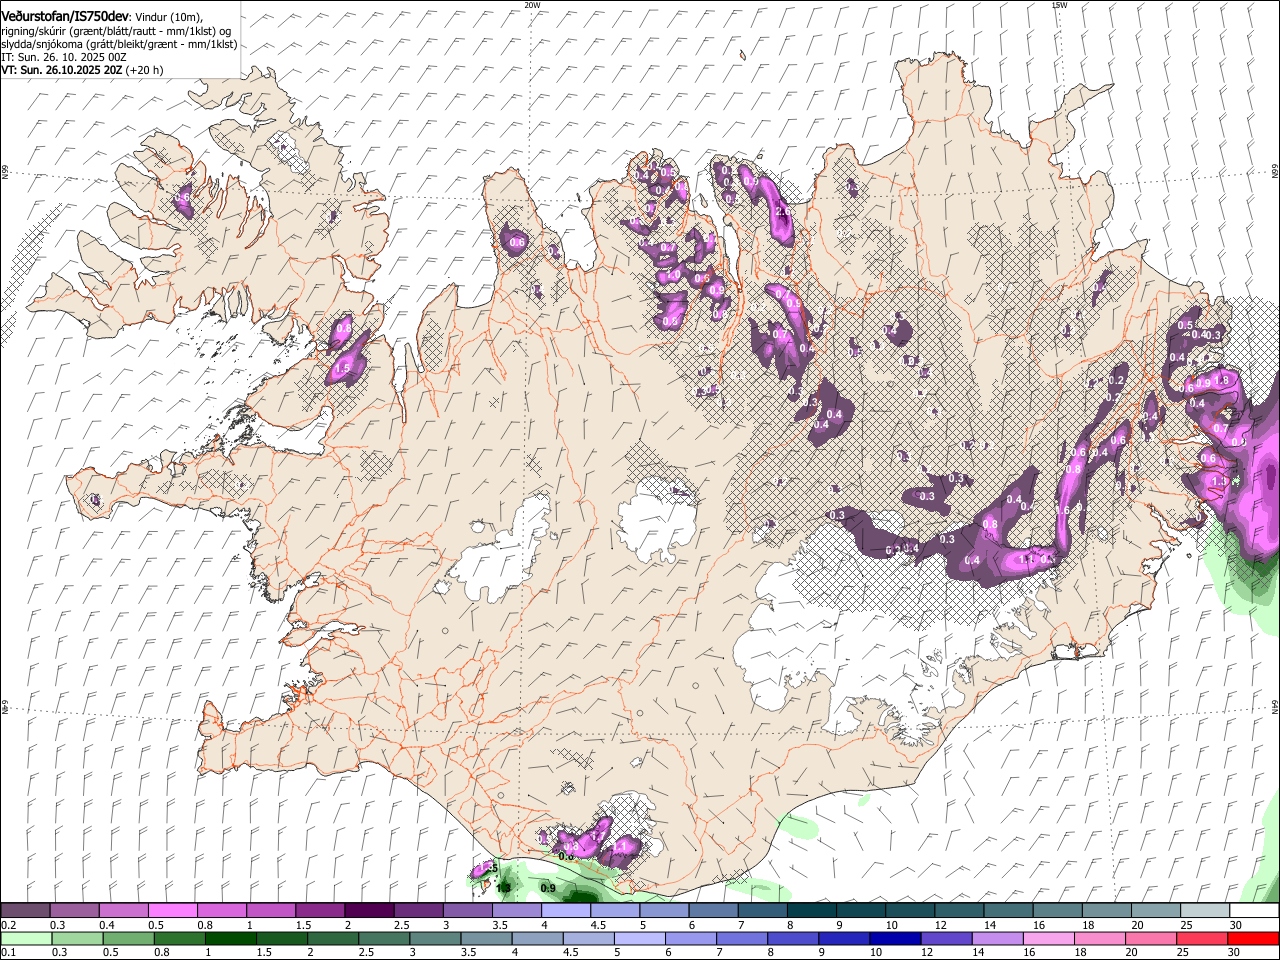Screen dimensions: 1280x960
Task: Click the 'slydda/snjókoma' legend description line
Action: pos(119,44)
